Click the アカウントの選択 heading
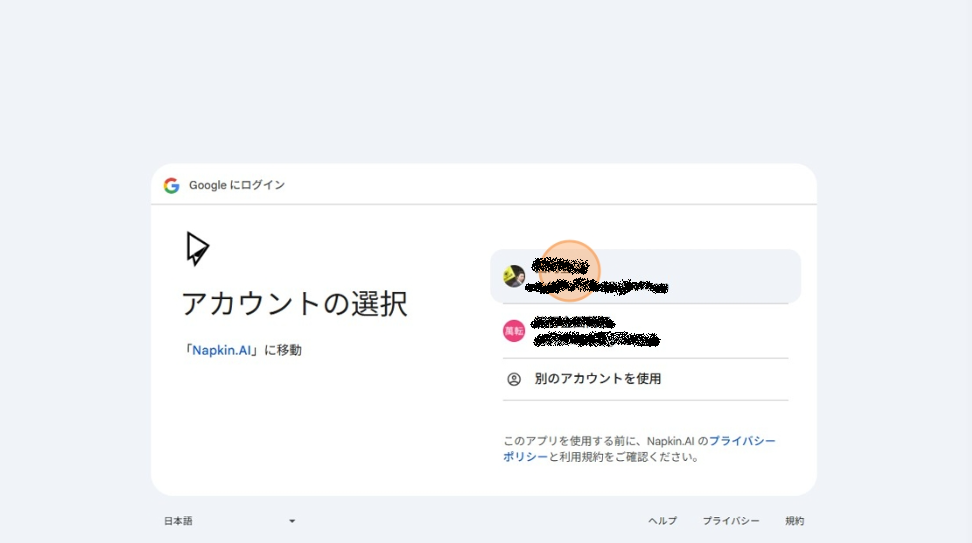Screen dimensions: 972x543 coord(294,304)
